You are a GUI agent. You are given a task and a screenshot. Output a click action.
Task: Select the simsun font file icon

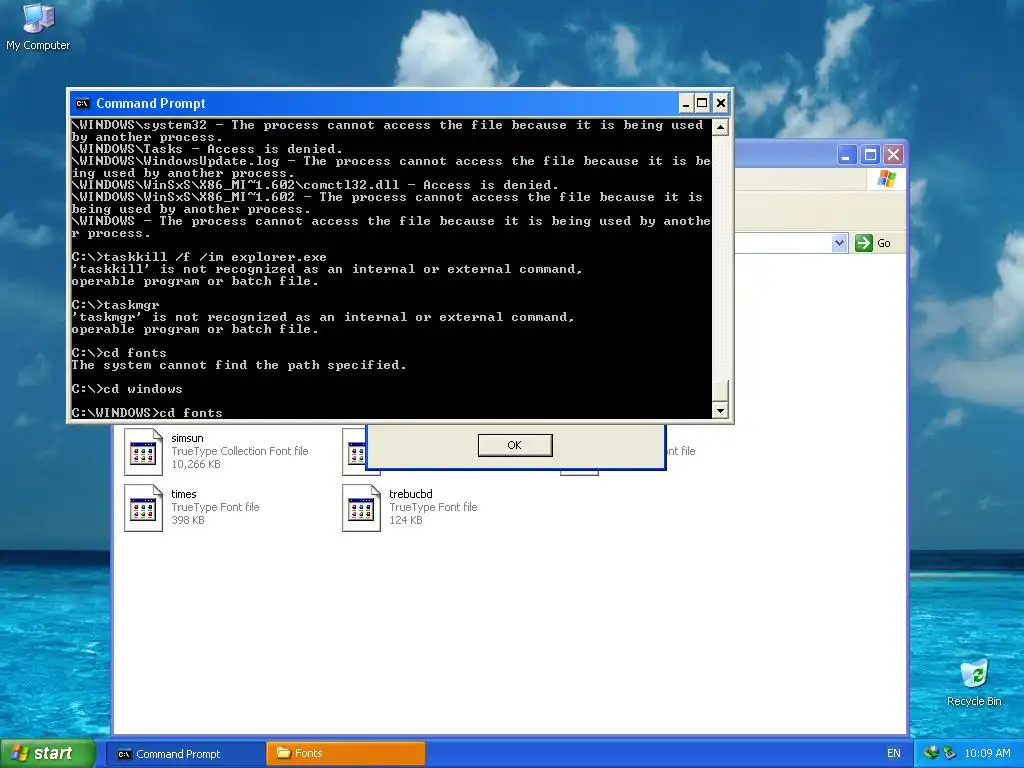tap(143, 452)
